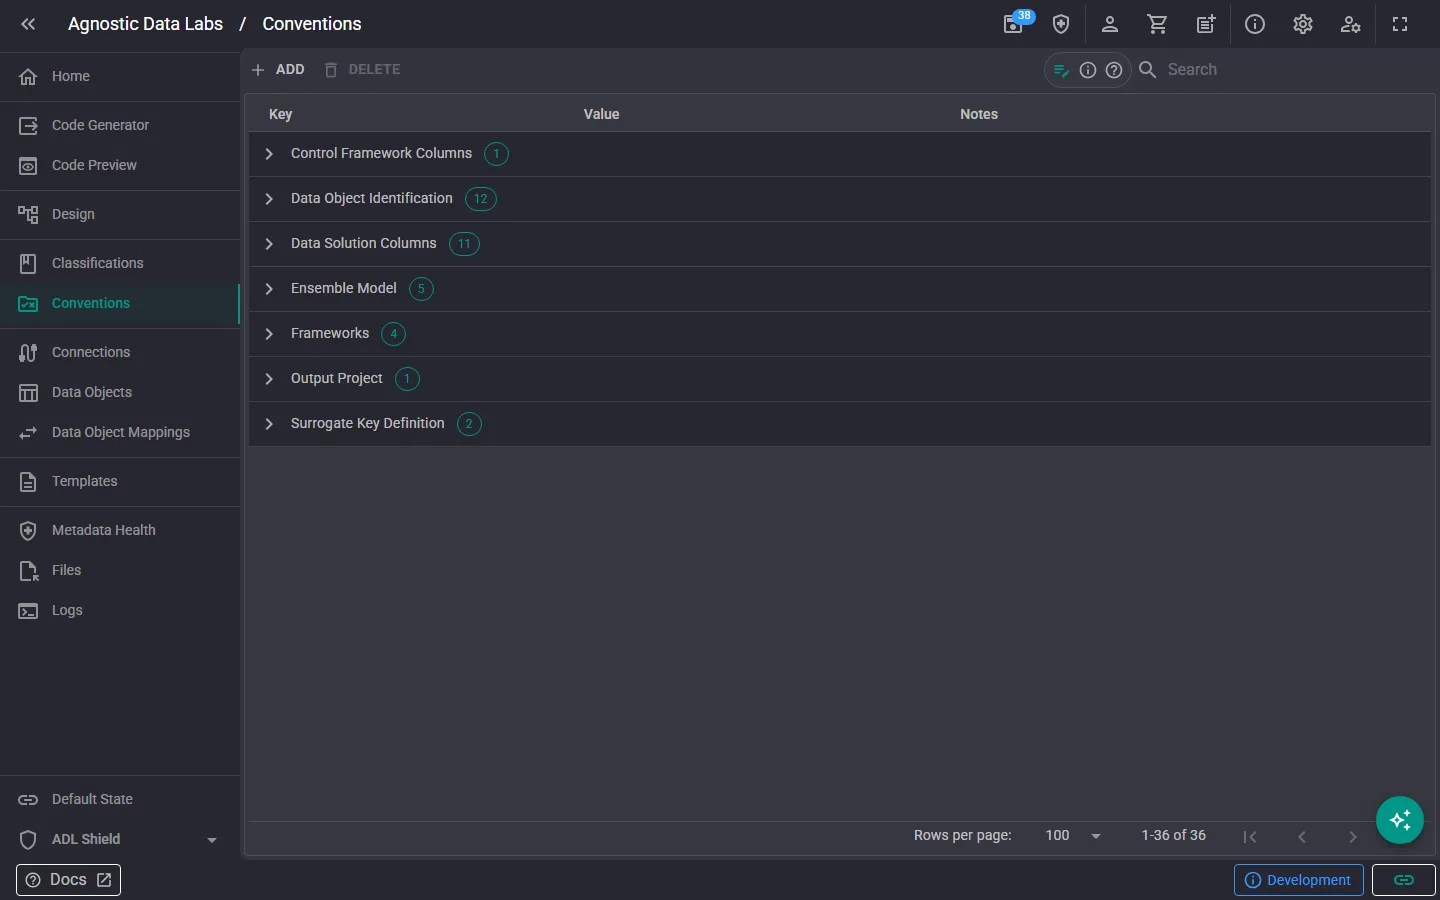
Task: Click the Logs terminal icon
Action: point(28,610)
